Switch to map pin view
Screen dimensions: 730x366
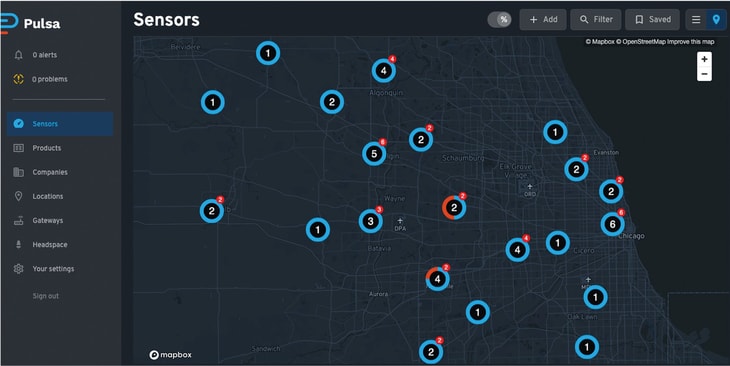716,20
